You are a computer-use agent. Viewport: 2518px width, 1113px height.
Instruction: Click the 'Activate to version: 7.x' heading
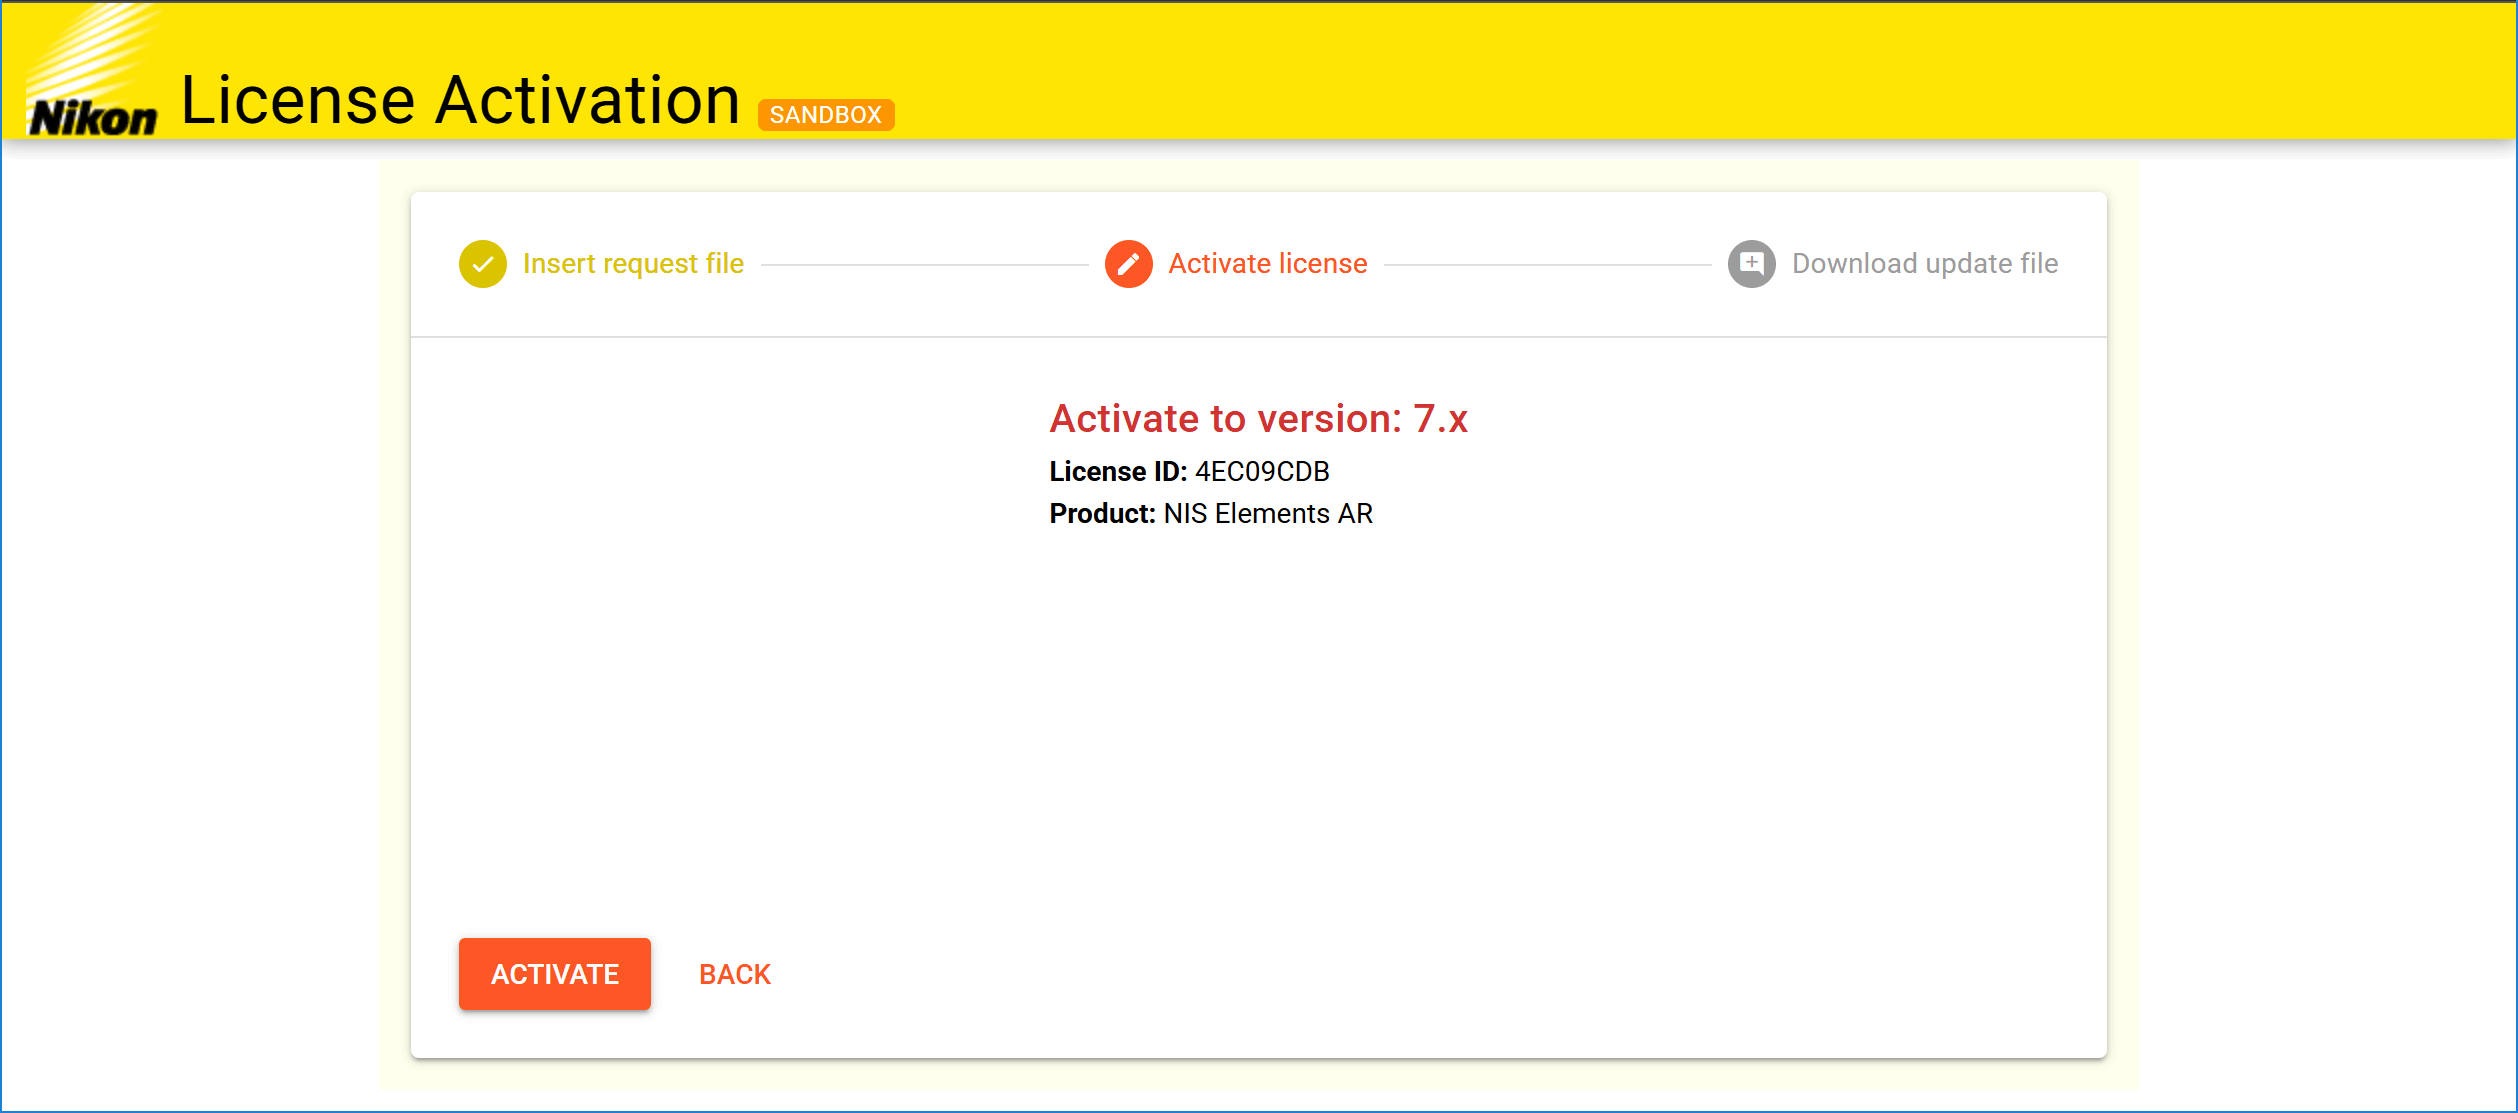point(1259,419)
